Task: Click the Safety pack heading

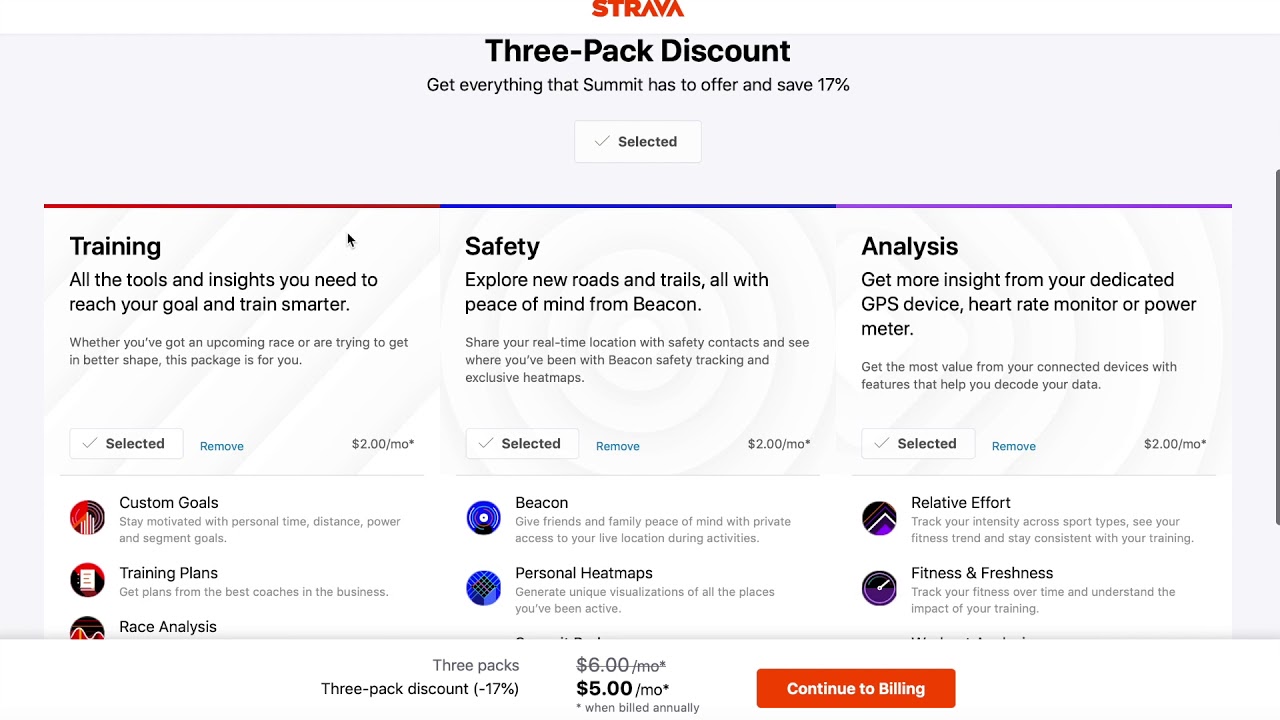Action: [x=502, y=246]
